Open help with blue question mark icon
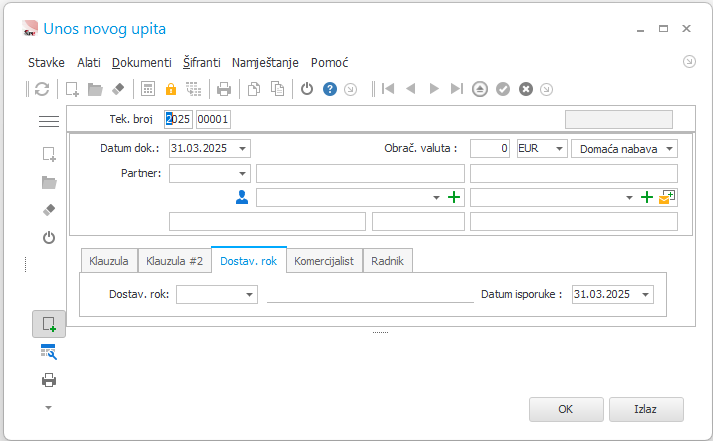Viewport: 713px width, 441px height. [x=330, y=89]
